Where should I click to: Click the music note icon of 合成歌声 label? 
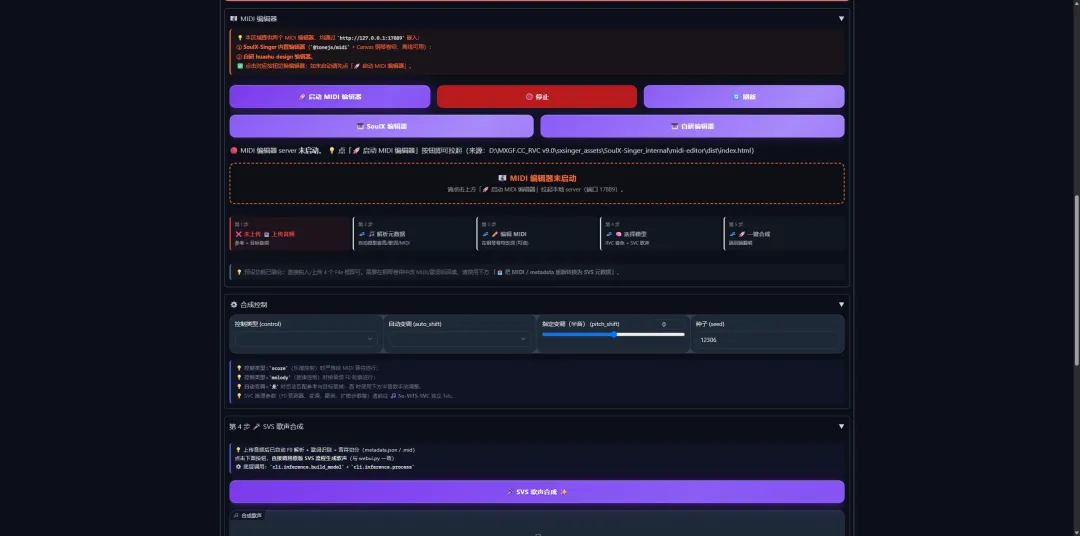tap(236, 515)
